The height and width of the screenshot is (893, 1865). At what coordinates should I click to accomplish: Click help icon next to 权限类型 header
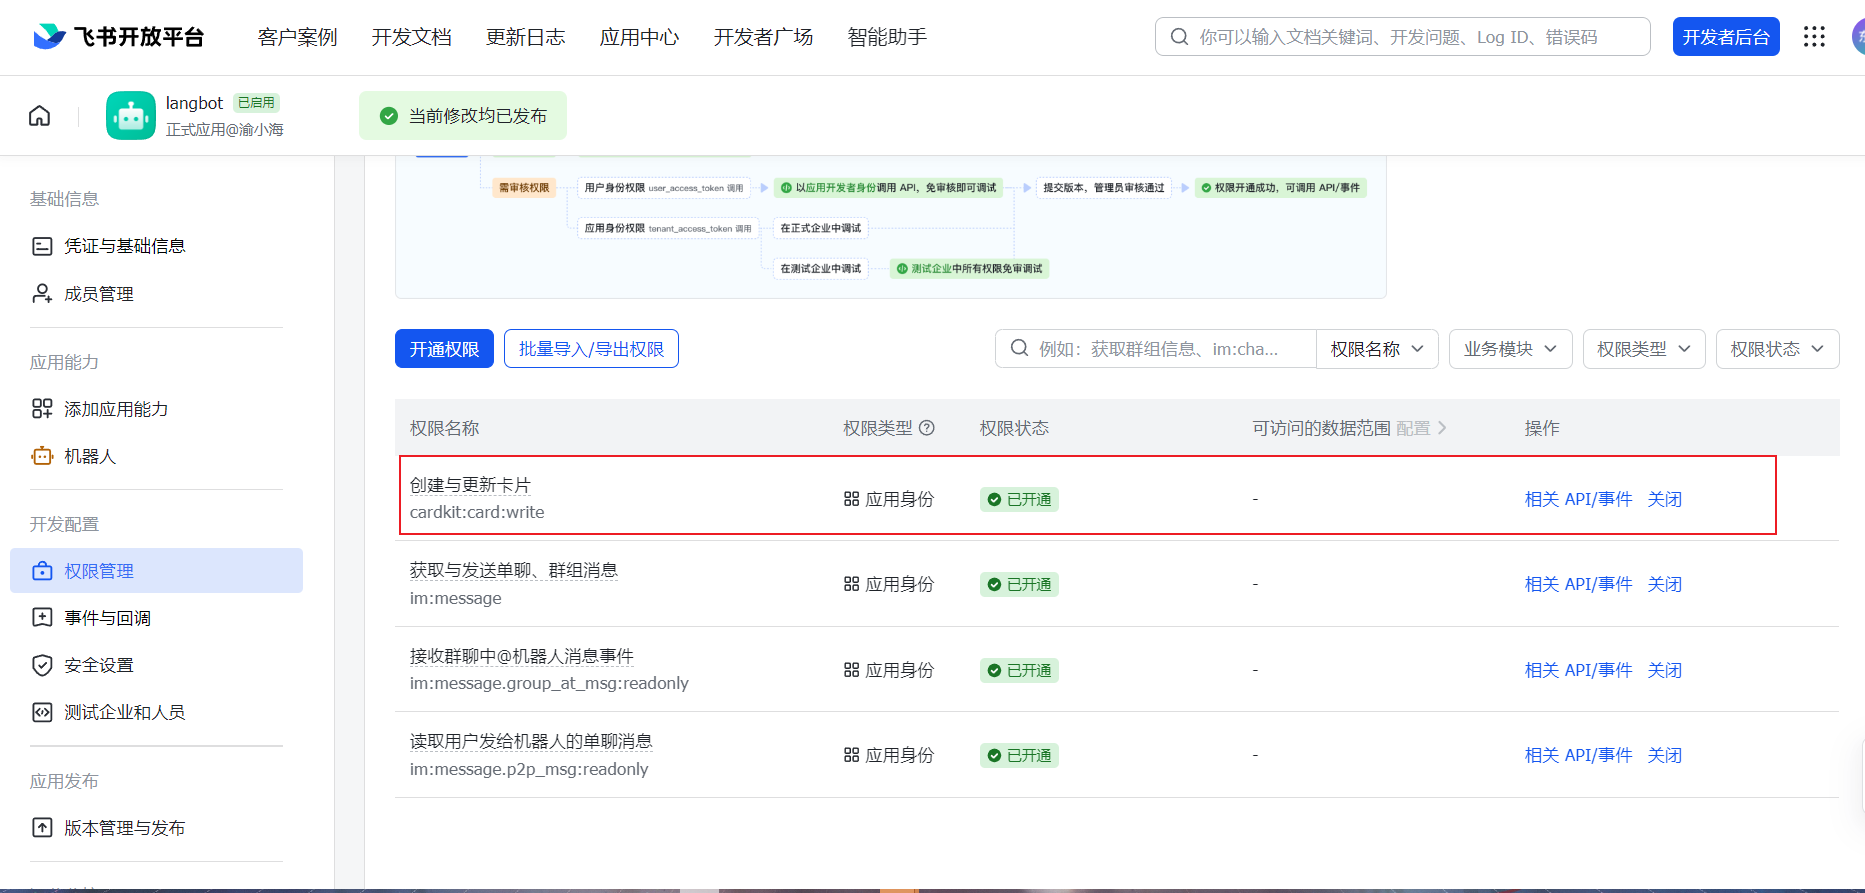click(x=927, y=428)
